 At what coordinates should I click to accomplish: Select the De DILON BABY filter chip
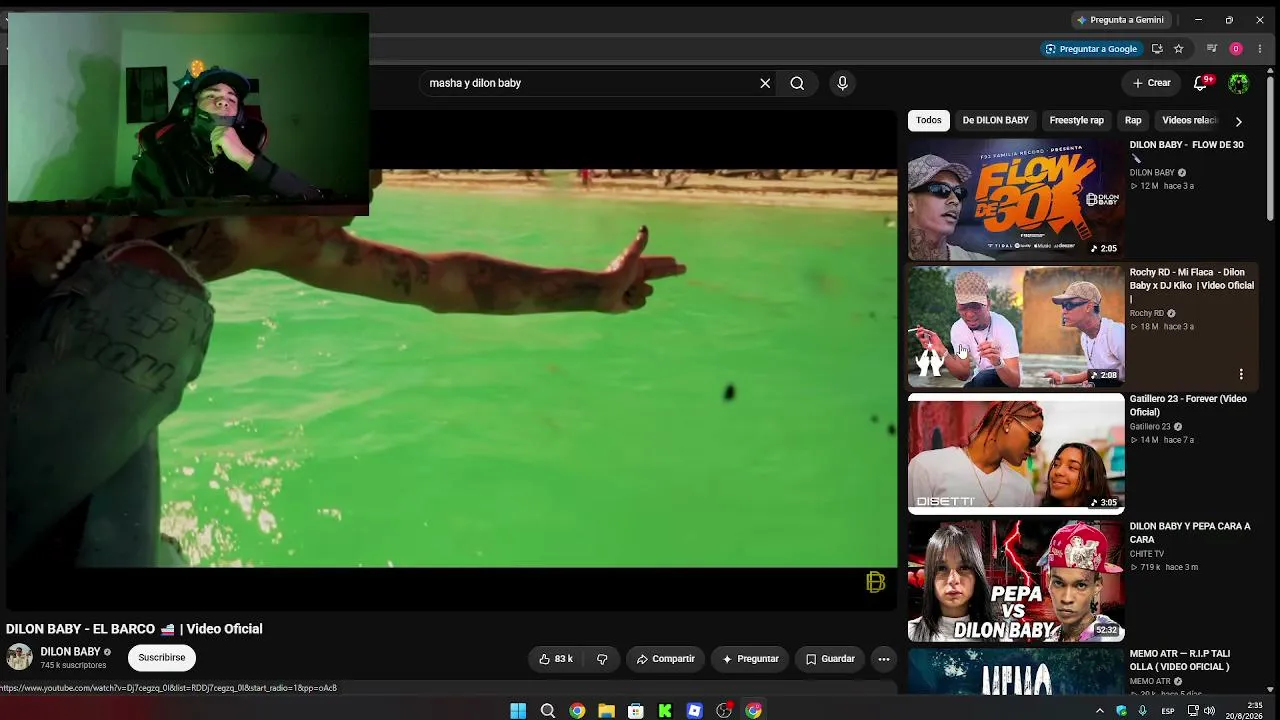(995, 120)
